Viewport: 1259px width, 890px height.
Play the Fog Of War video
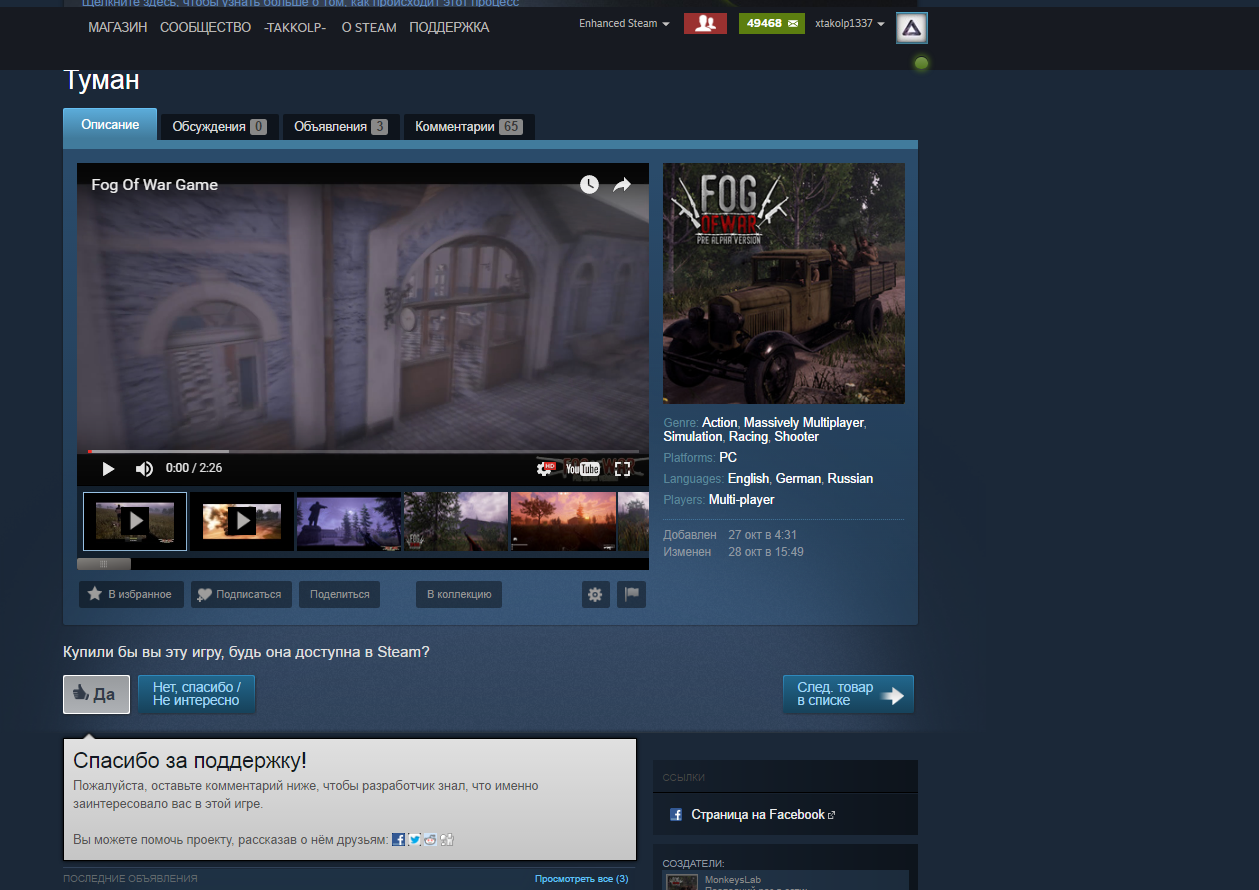(x=108, y=468)
